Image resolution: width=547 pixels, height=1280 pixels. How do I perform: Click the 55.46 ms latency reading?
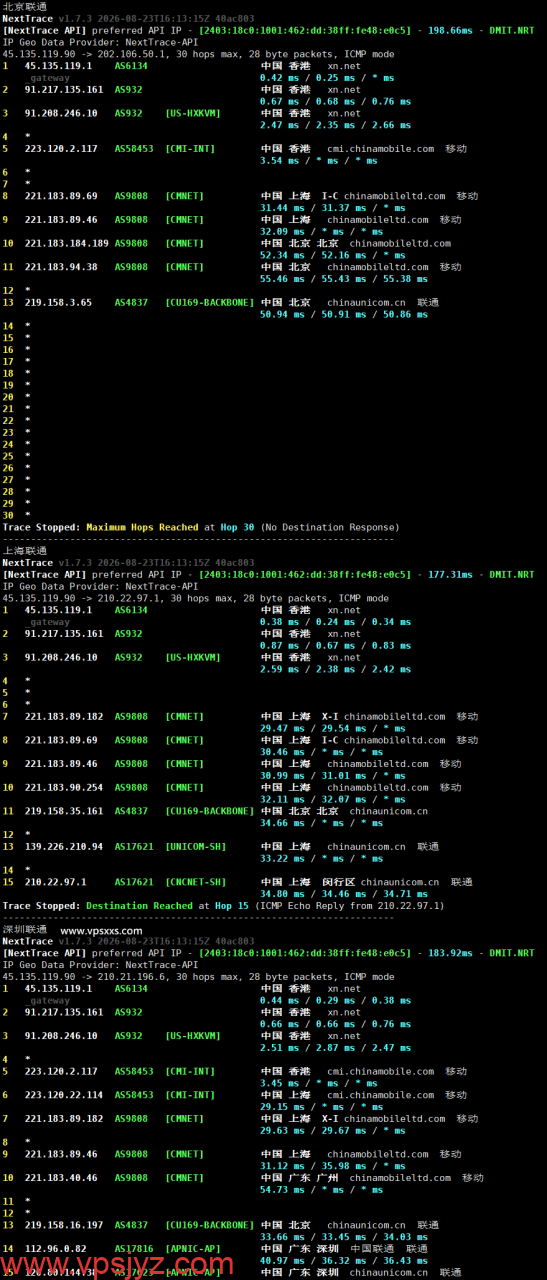[x=279, y=279]
